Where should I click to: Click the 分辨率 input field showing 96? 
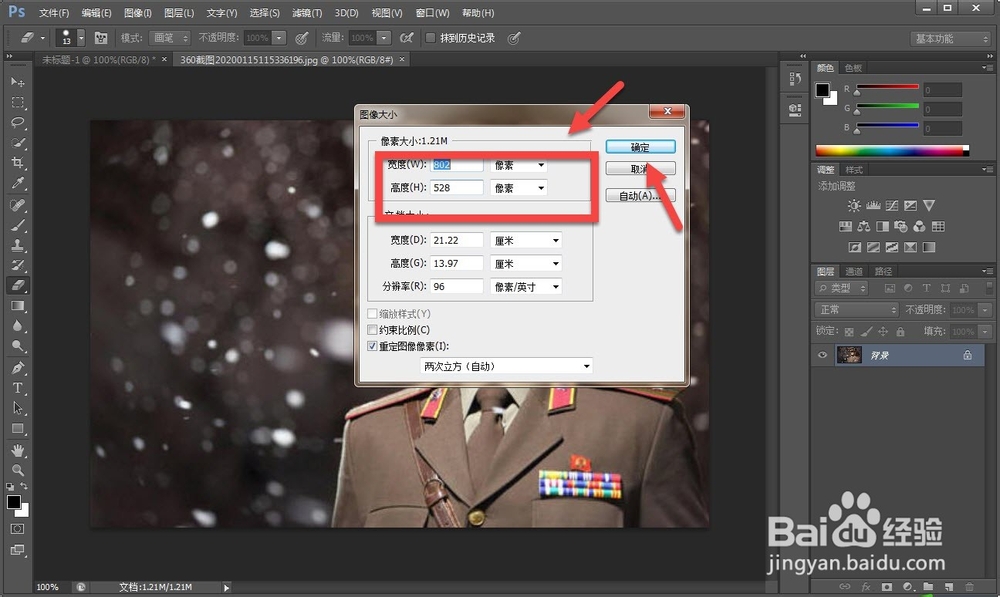458,286
